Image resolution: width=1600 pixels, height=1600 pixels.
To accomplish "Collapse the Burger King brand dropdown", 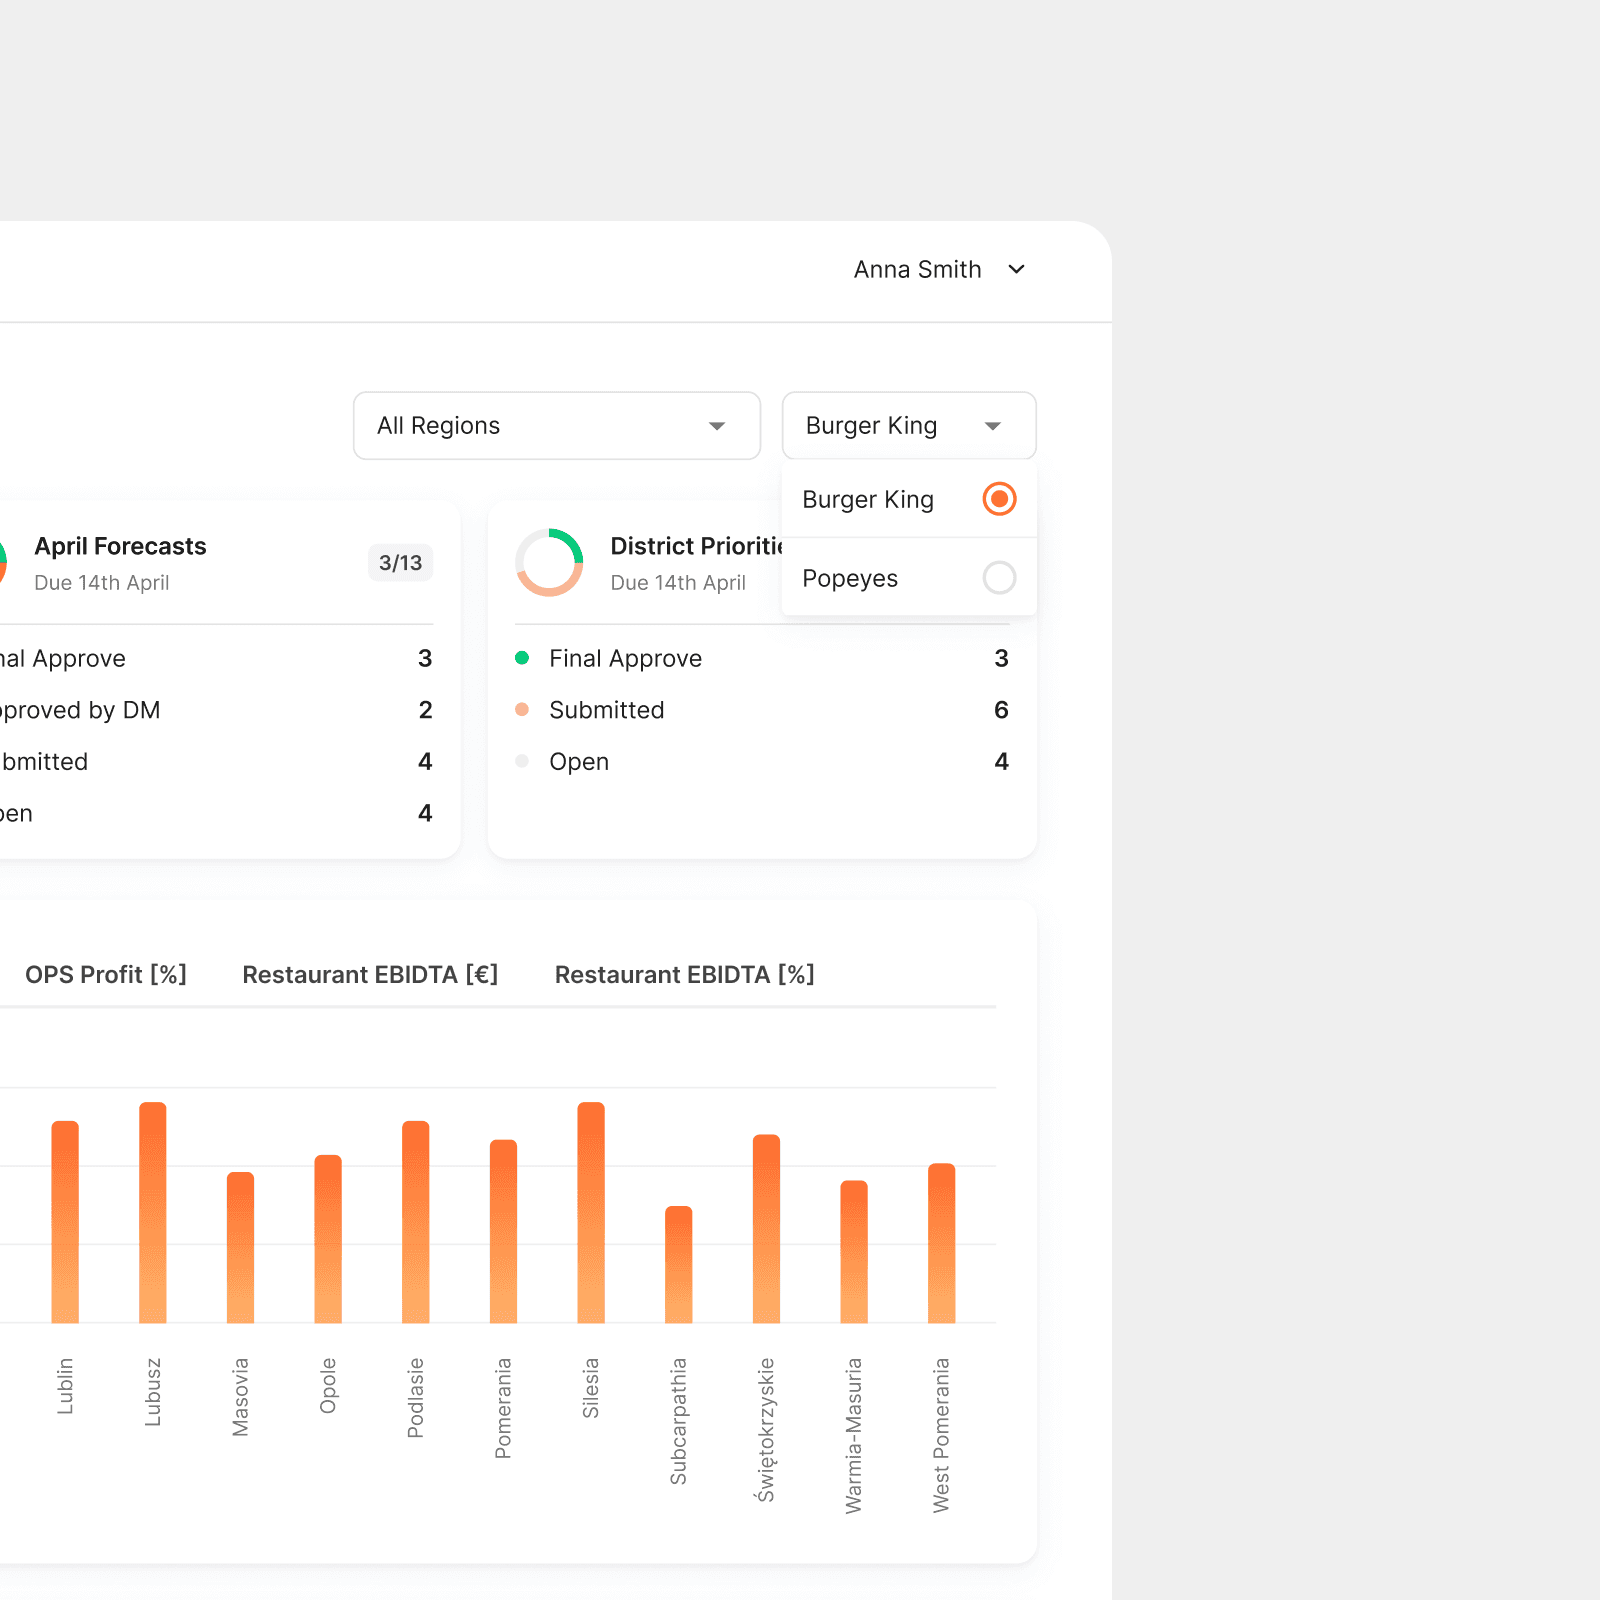I will pyautogui.click(x=909, y=426).
